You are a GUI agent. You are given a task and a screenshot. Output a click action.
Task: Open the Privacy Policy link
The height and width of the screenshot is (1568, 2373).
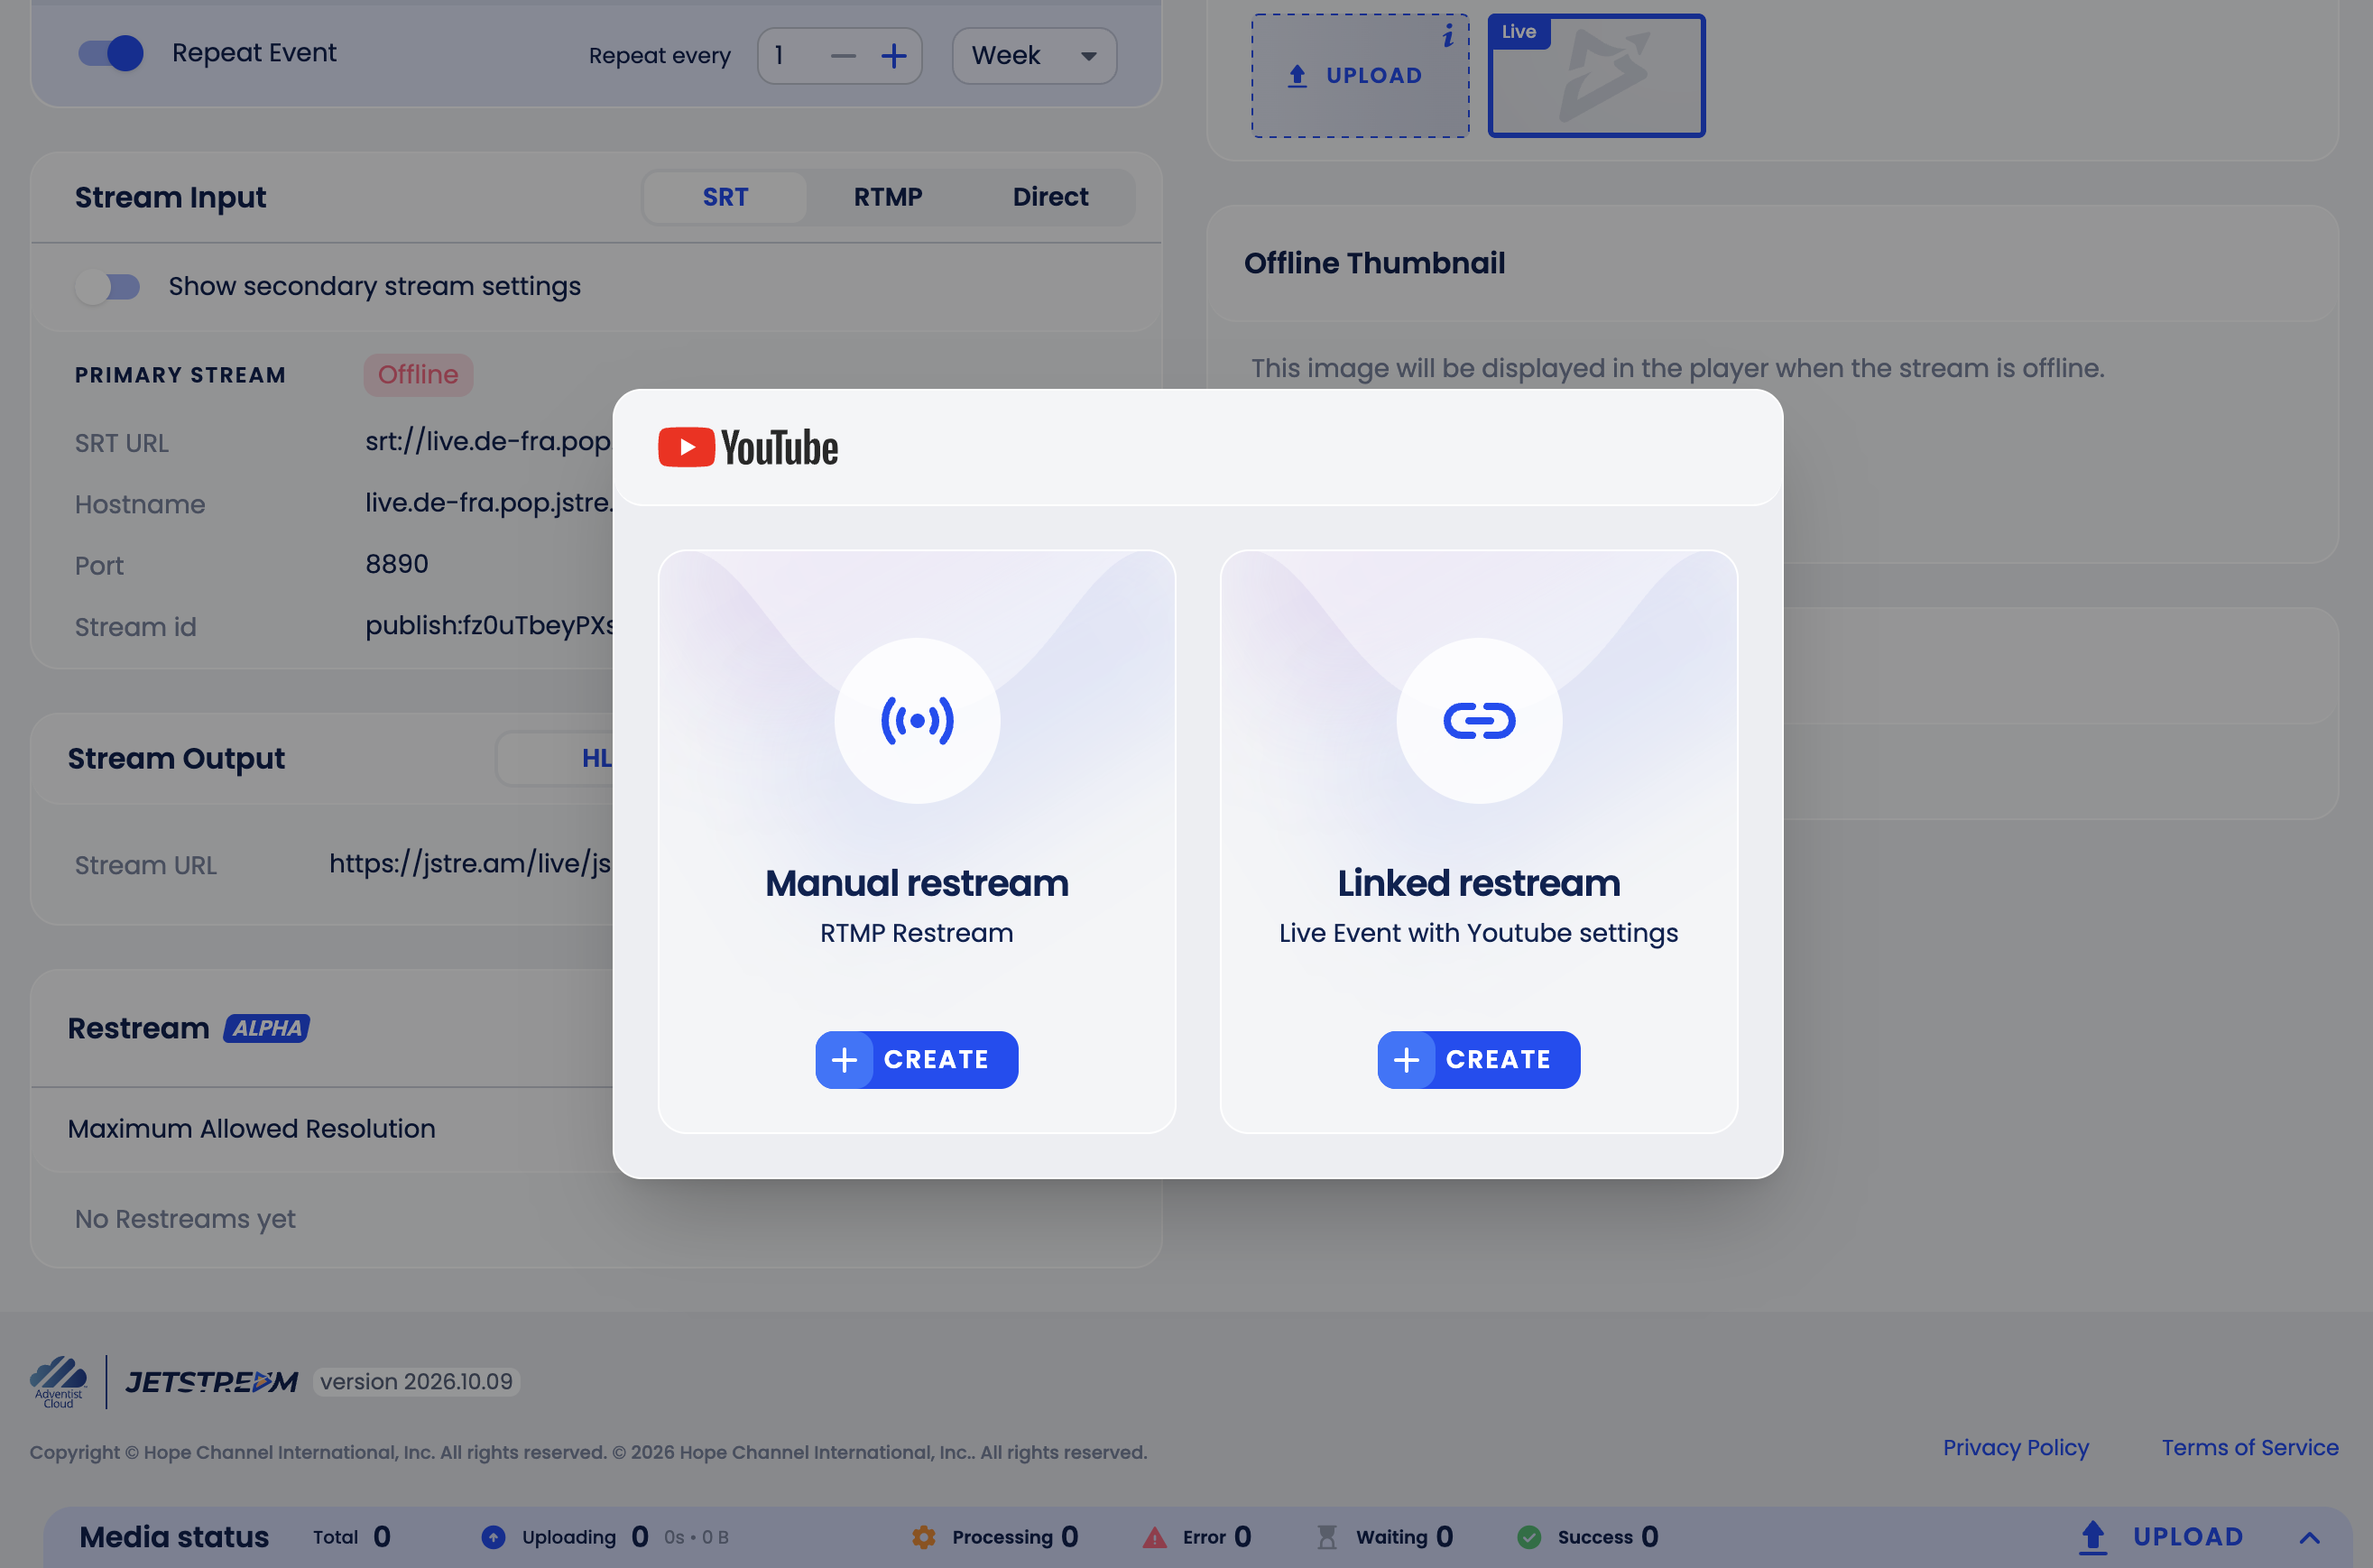(2015, 1447)
